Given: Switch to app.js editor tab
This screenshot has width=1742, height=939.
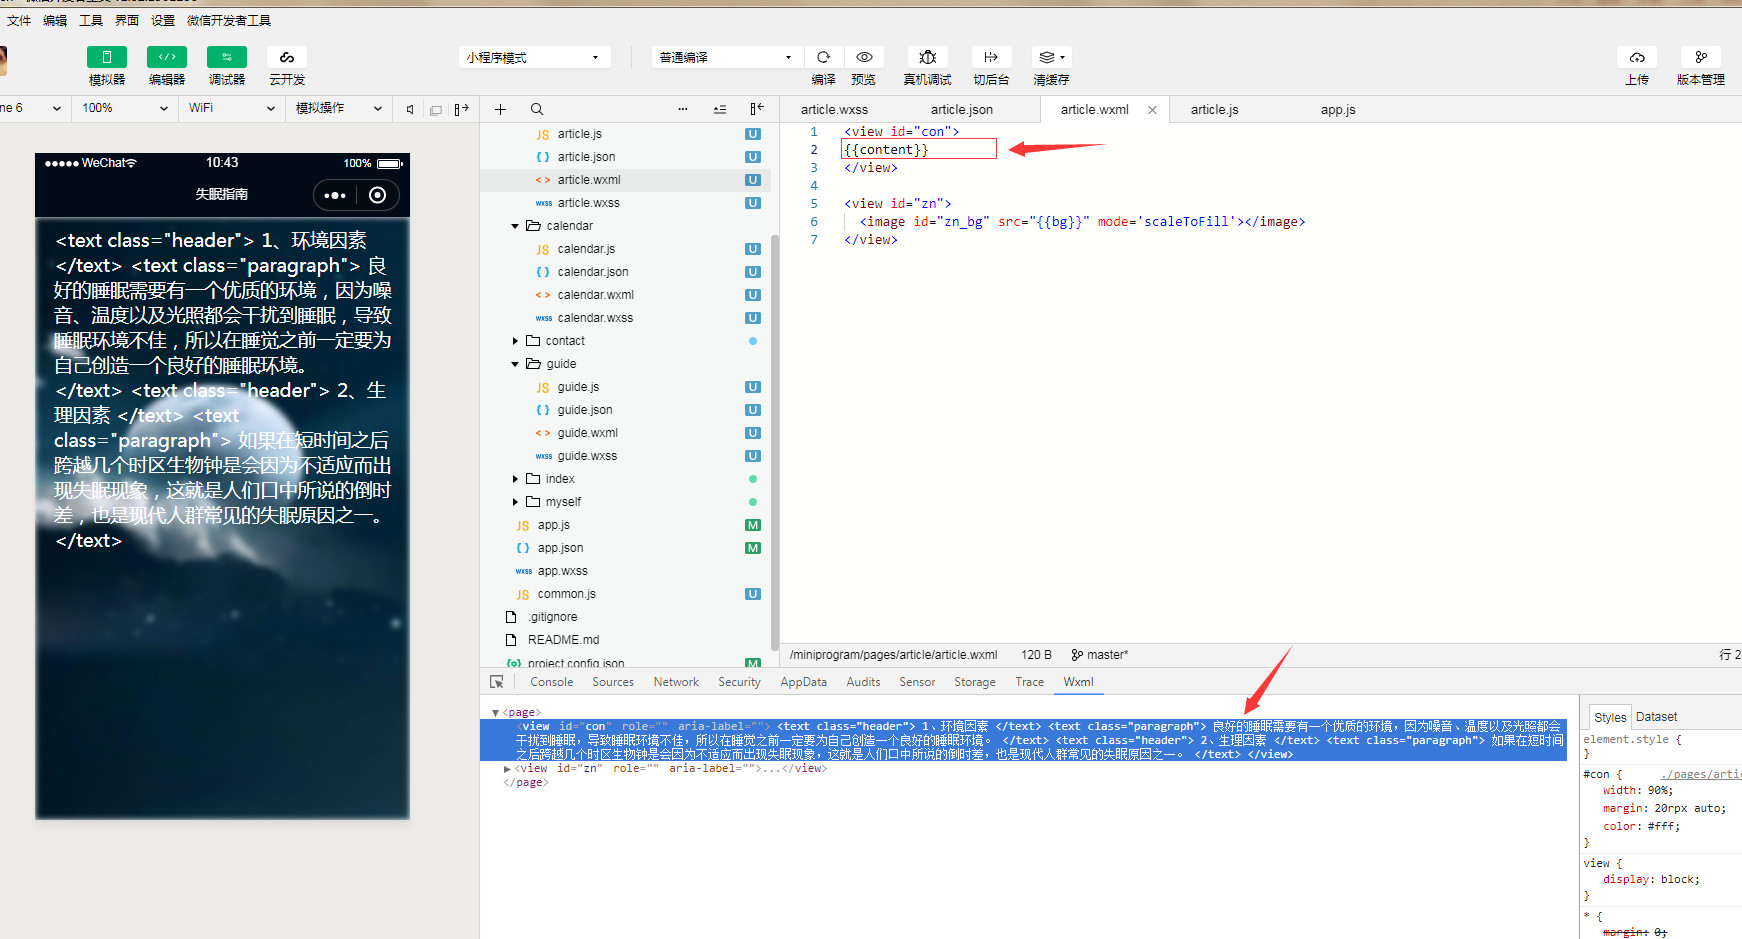Looking at the screenshot, I should tap(1338, 110).
